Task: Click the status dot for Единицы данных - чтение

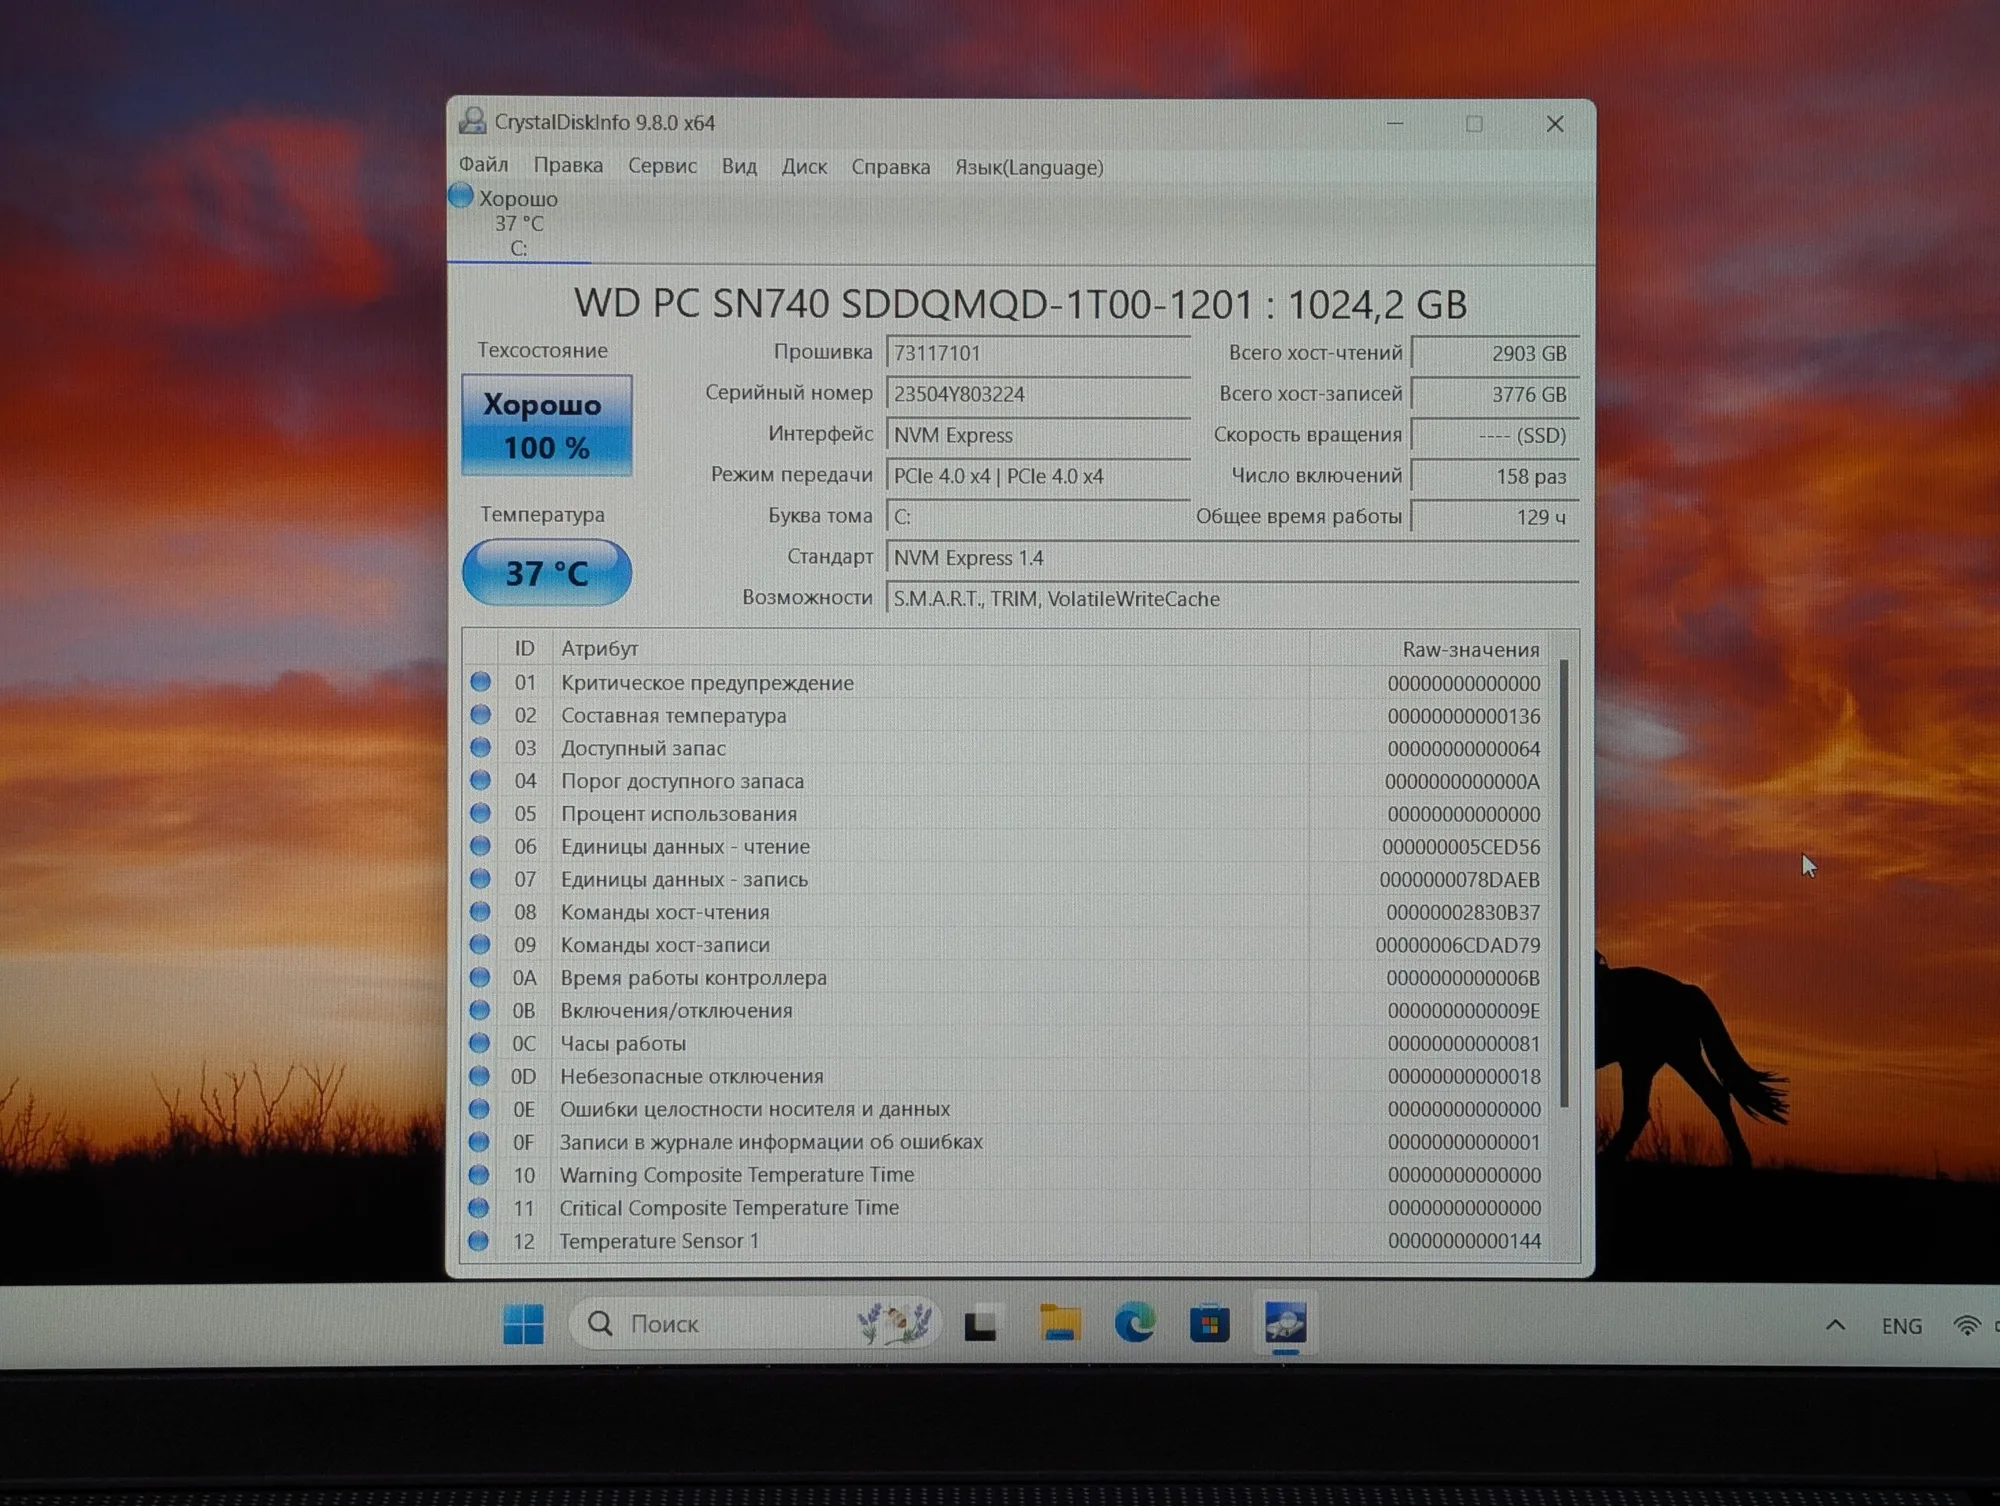Action: [x=481, y=846]
